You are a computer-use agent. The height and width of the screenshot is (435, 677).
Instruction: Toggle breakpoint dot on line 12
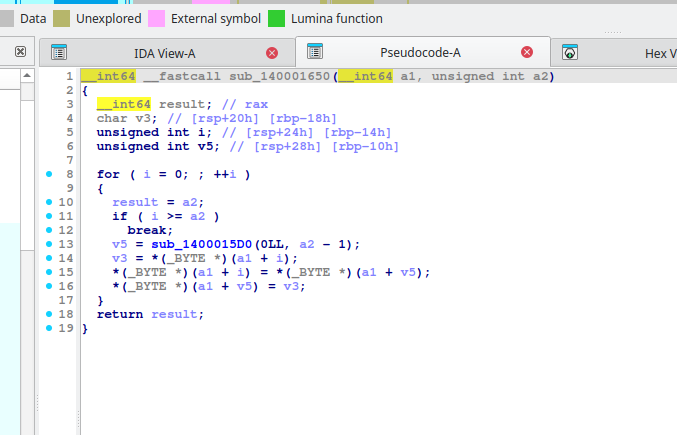49,230
